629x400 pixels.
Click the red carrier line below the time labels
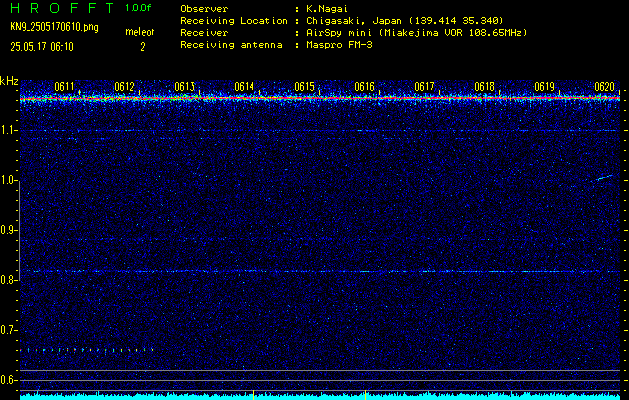[320, 98]
